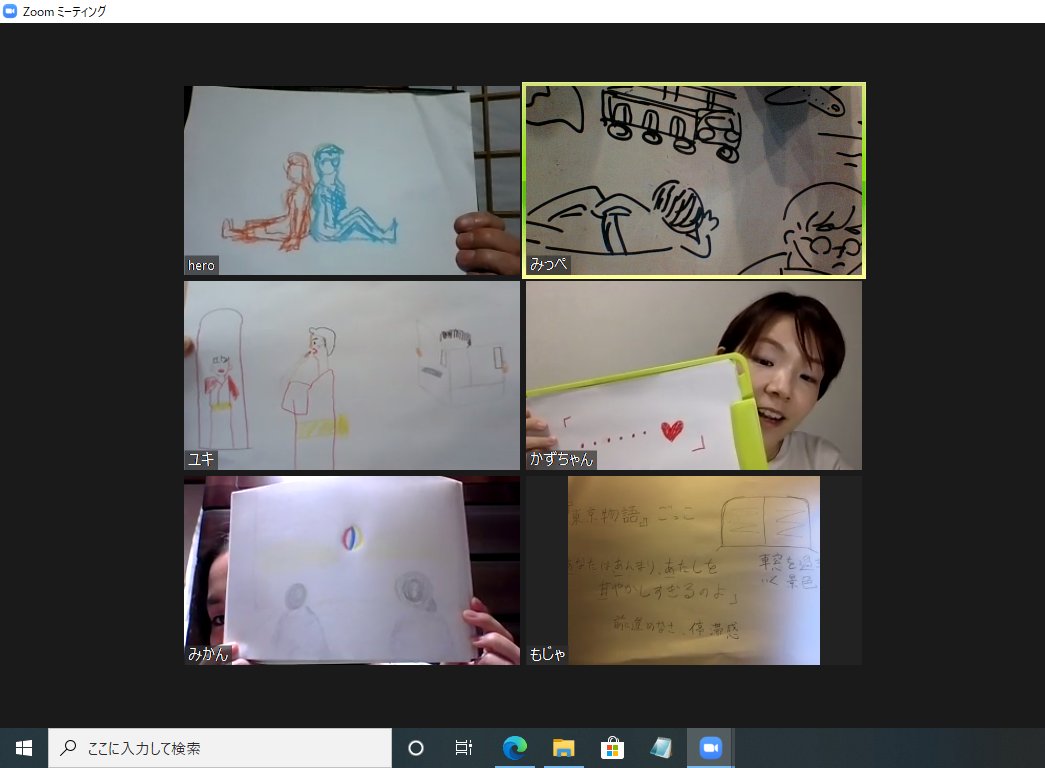
Task: Click the もじゃ participant name label
Action: 547,655
